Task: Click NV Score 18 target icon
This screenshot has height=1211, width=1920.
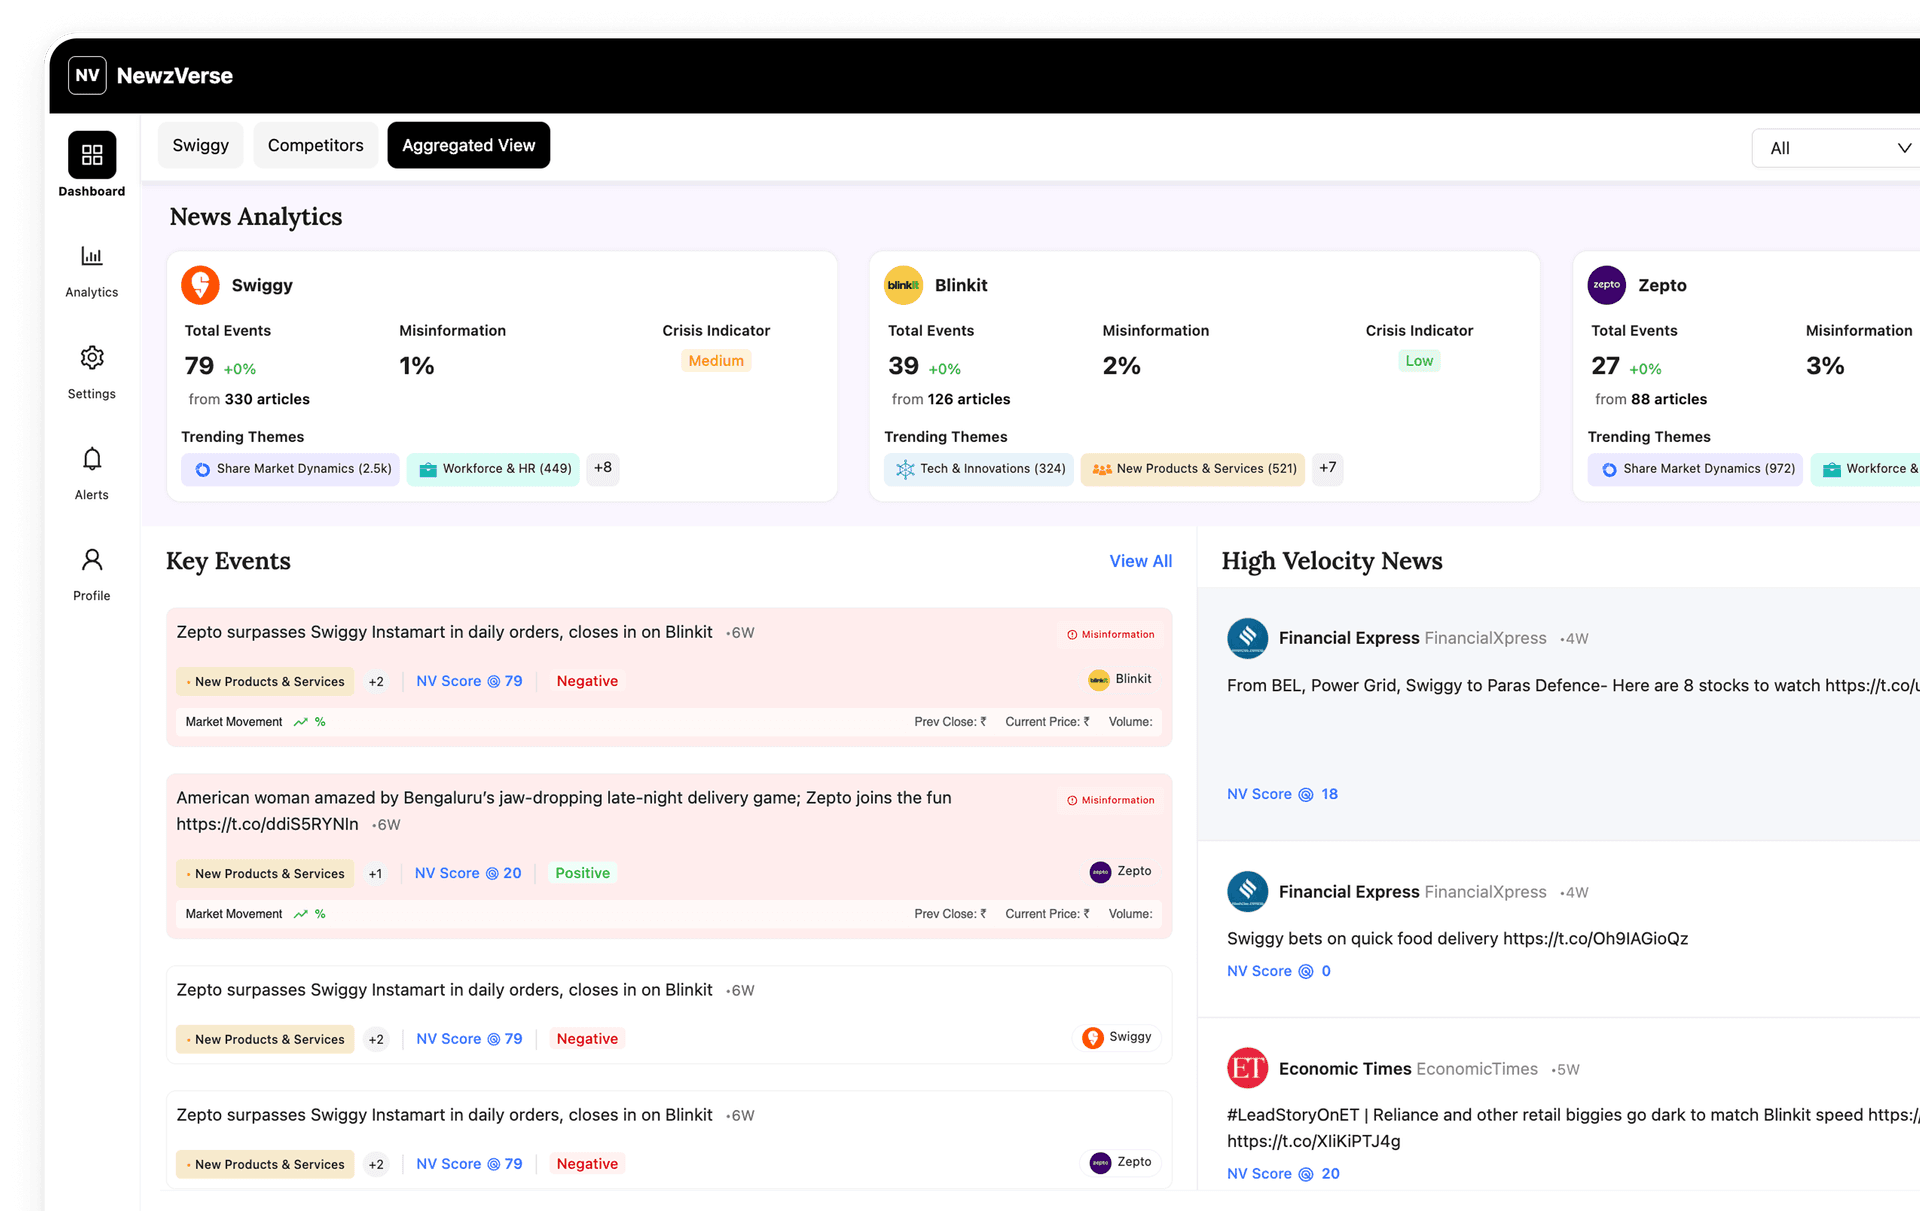Action: point(1305,795)
